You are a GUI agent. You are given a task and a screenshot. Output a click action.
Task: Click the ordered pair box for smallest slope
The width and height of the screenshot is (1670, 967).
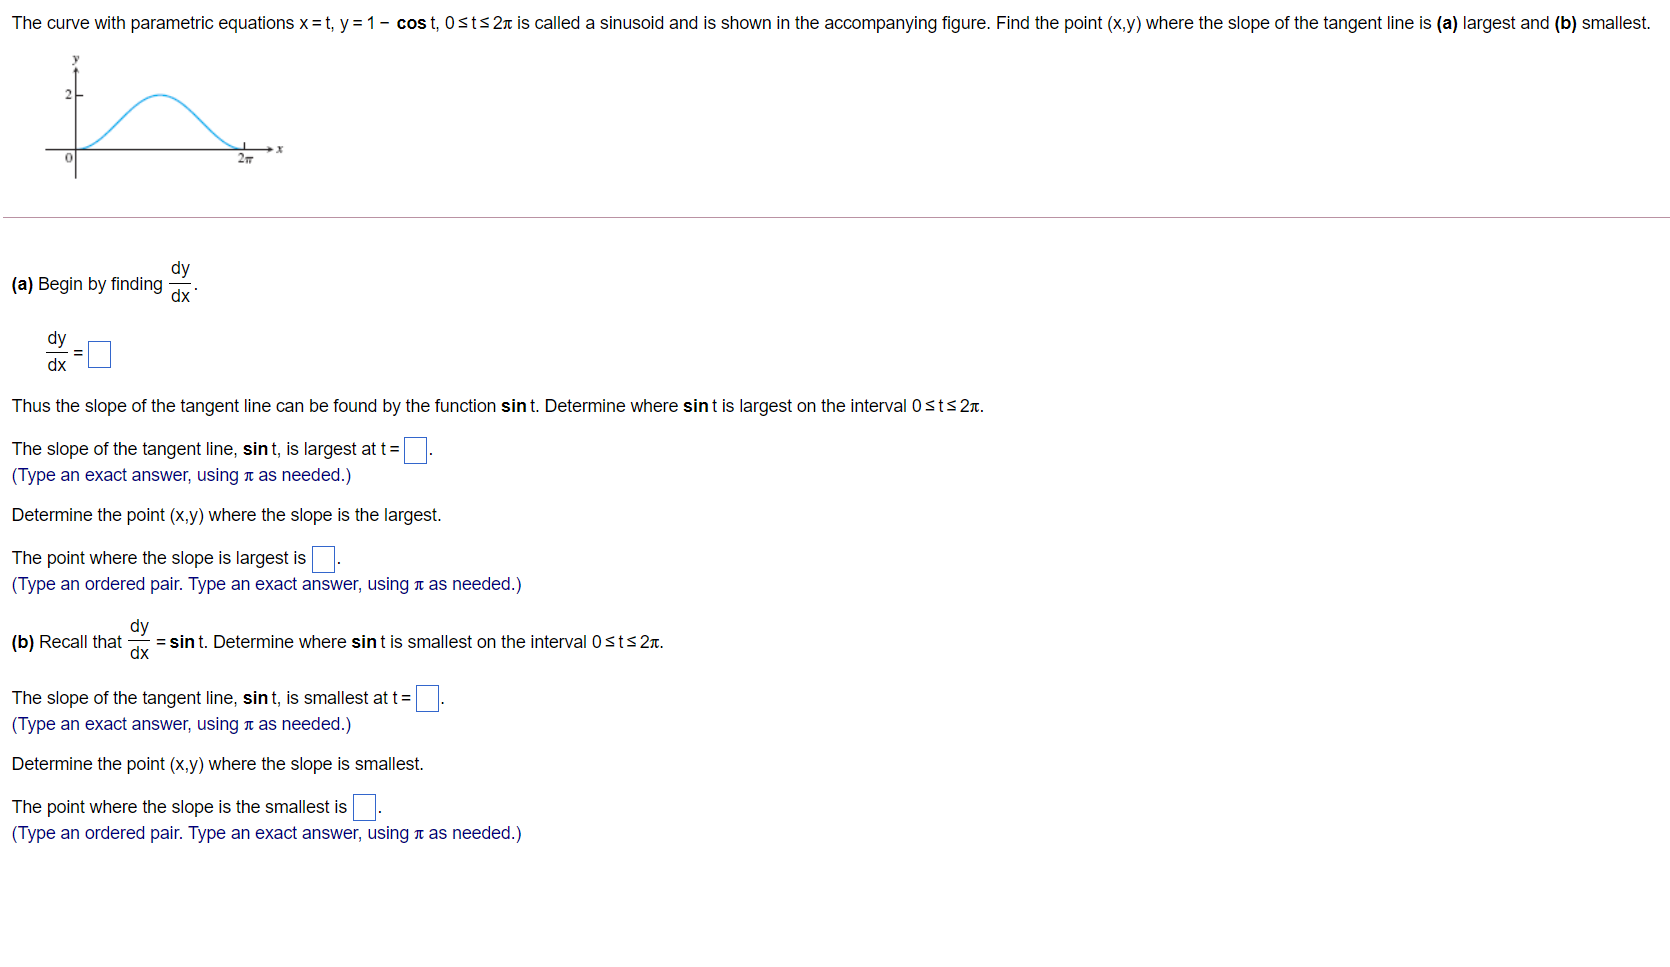[363, 807]
